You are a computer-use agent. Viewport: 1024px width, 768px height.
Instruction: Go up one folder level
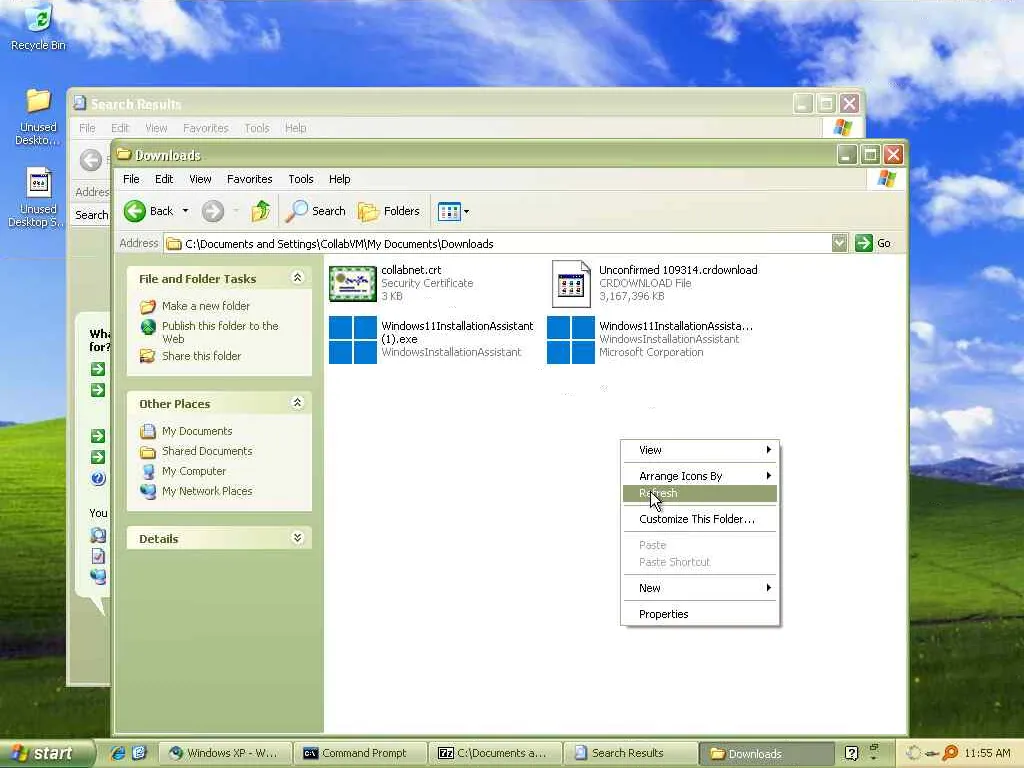pos(261,211)
